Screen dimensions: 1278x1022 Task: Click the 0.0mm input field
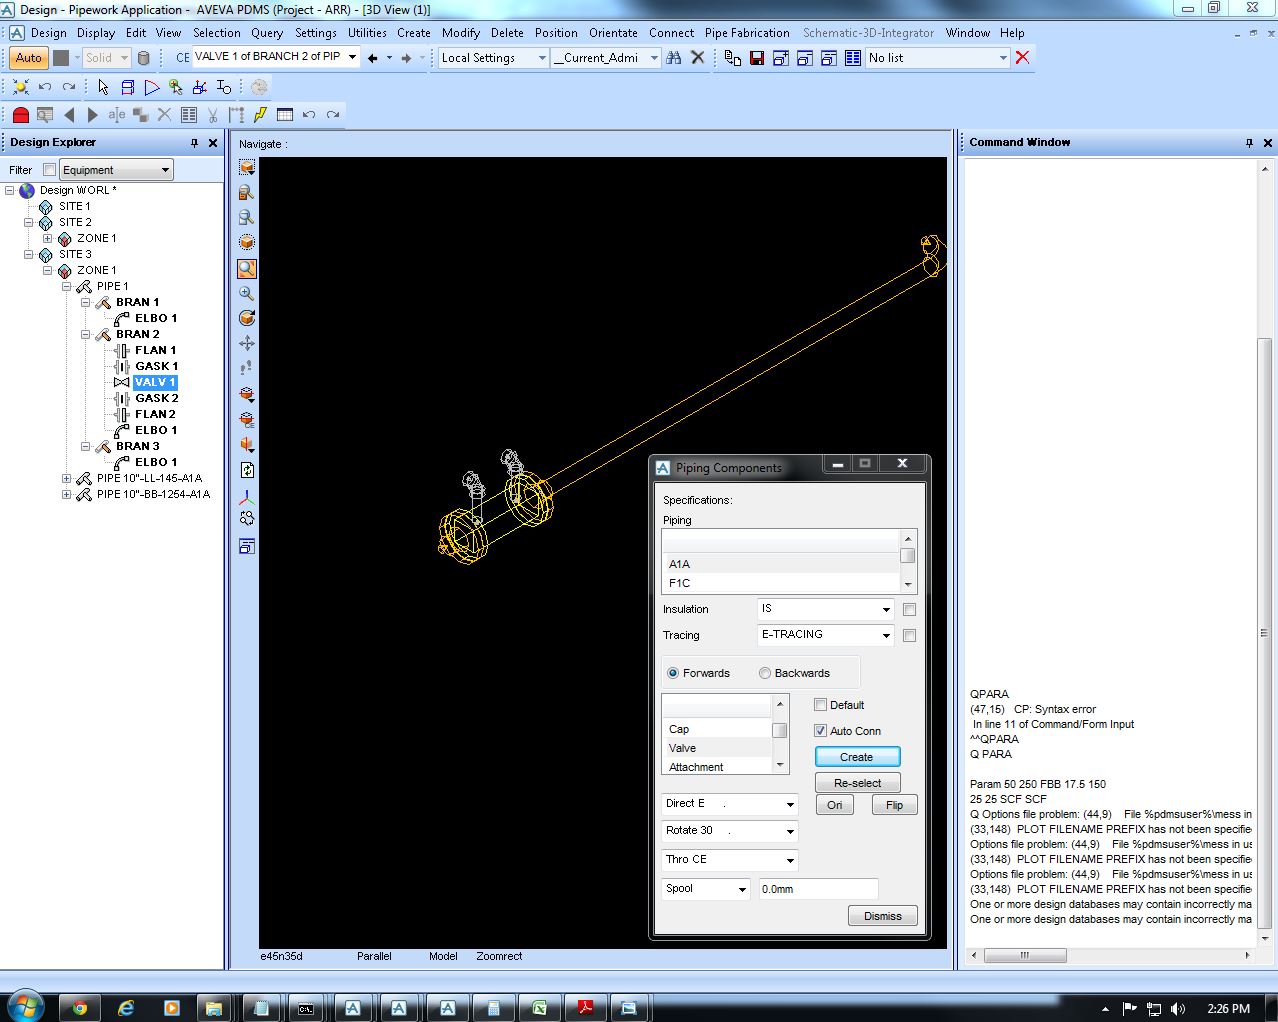pos(818,889)
